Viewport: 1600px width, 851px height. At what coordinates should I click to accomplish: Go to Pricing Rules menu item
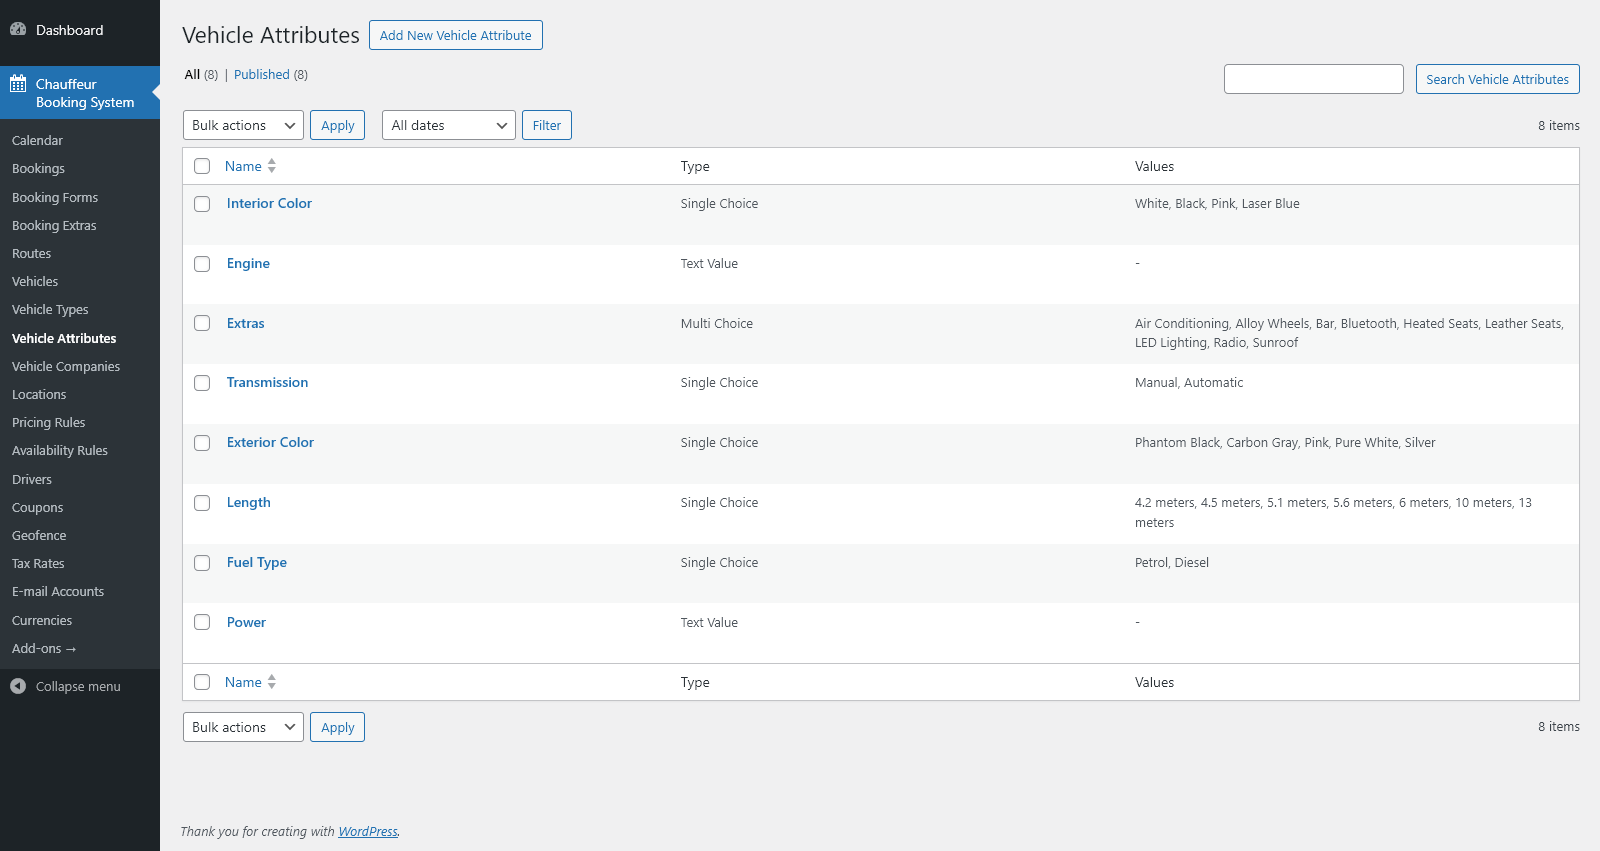point(49,423)
